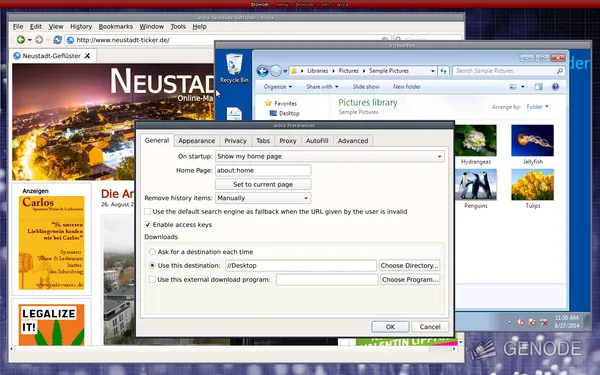The width and height of the screenshot is (600, 375).
Task: Click the reload page icon in Arora toolbar
Action: point(57,40)
